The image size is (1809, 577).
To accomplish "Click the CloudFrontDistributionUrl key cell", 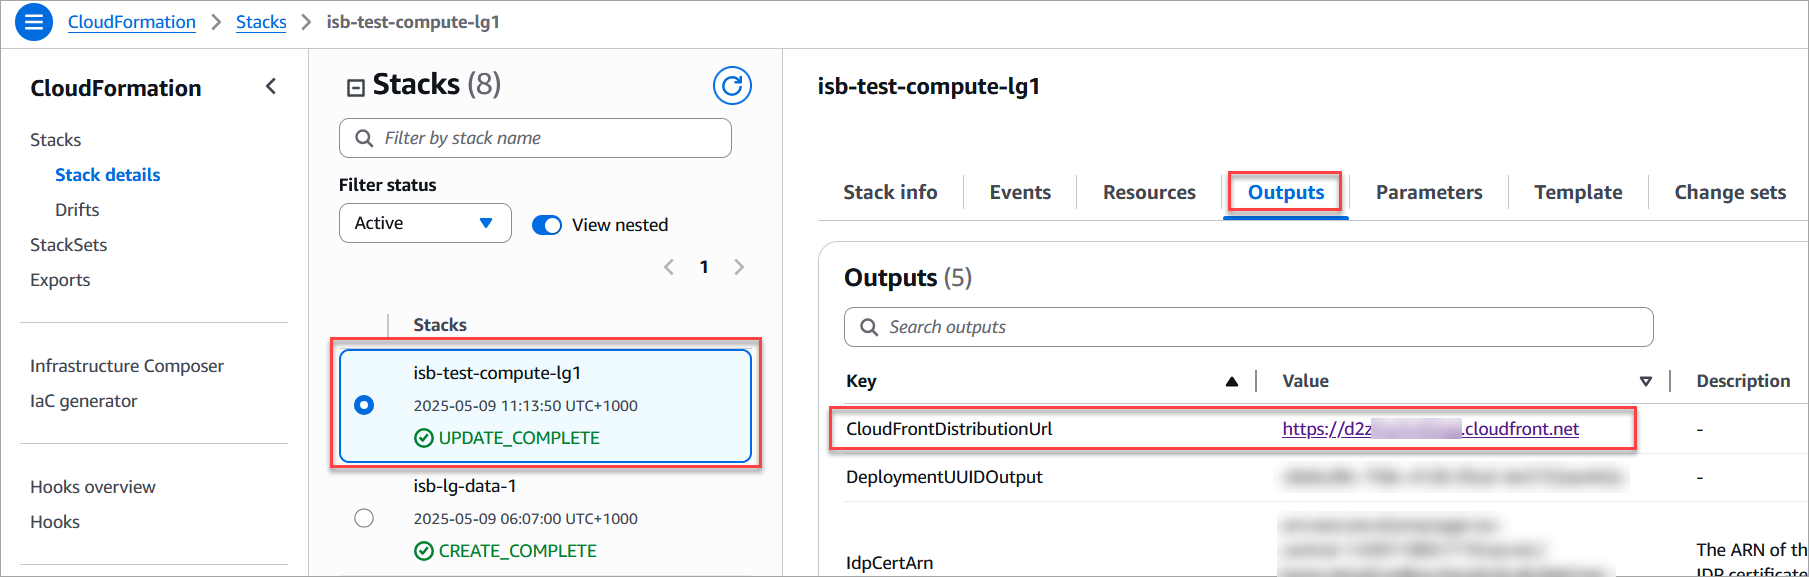I will (949, 429).
